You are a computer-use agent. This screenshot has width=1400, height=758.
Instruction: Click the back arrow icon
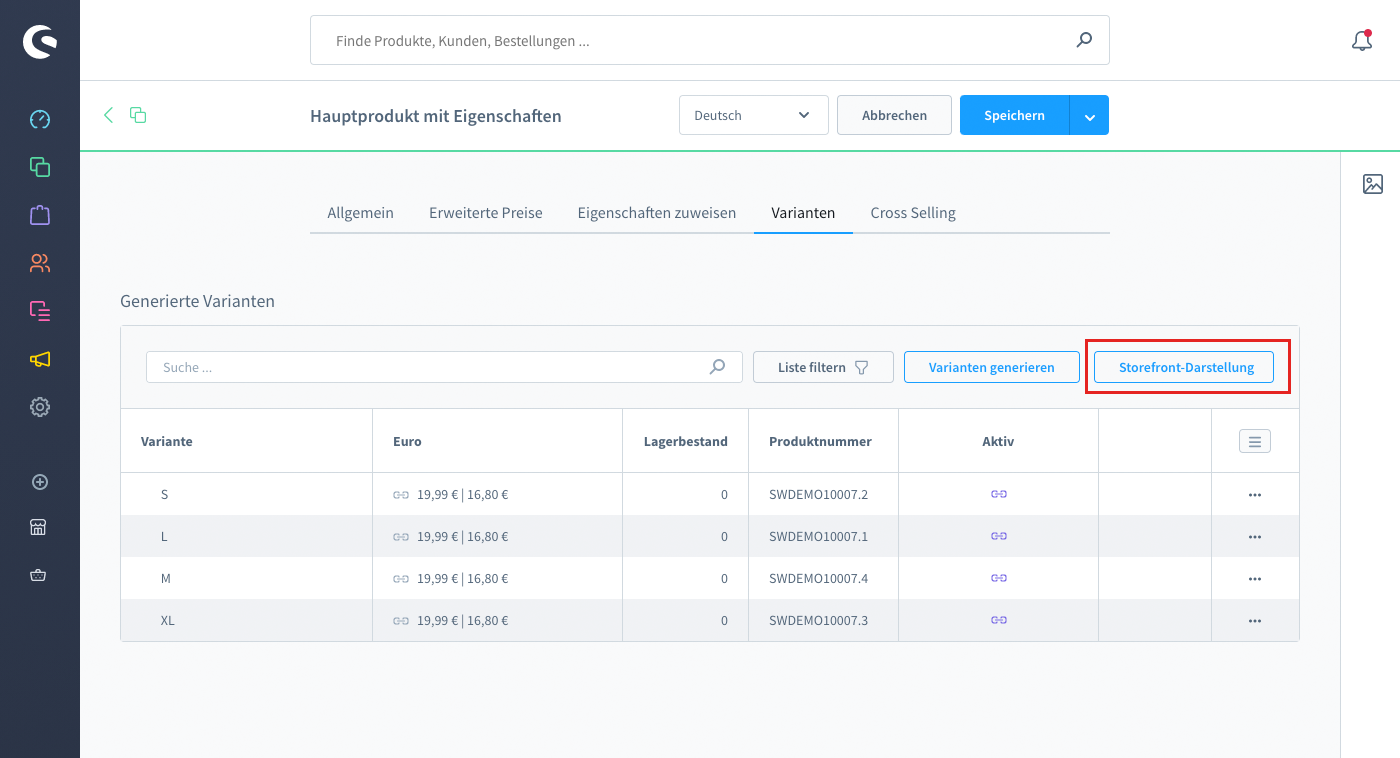(109, 115)
